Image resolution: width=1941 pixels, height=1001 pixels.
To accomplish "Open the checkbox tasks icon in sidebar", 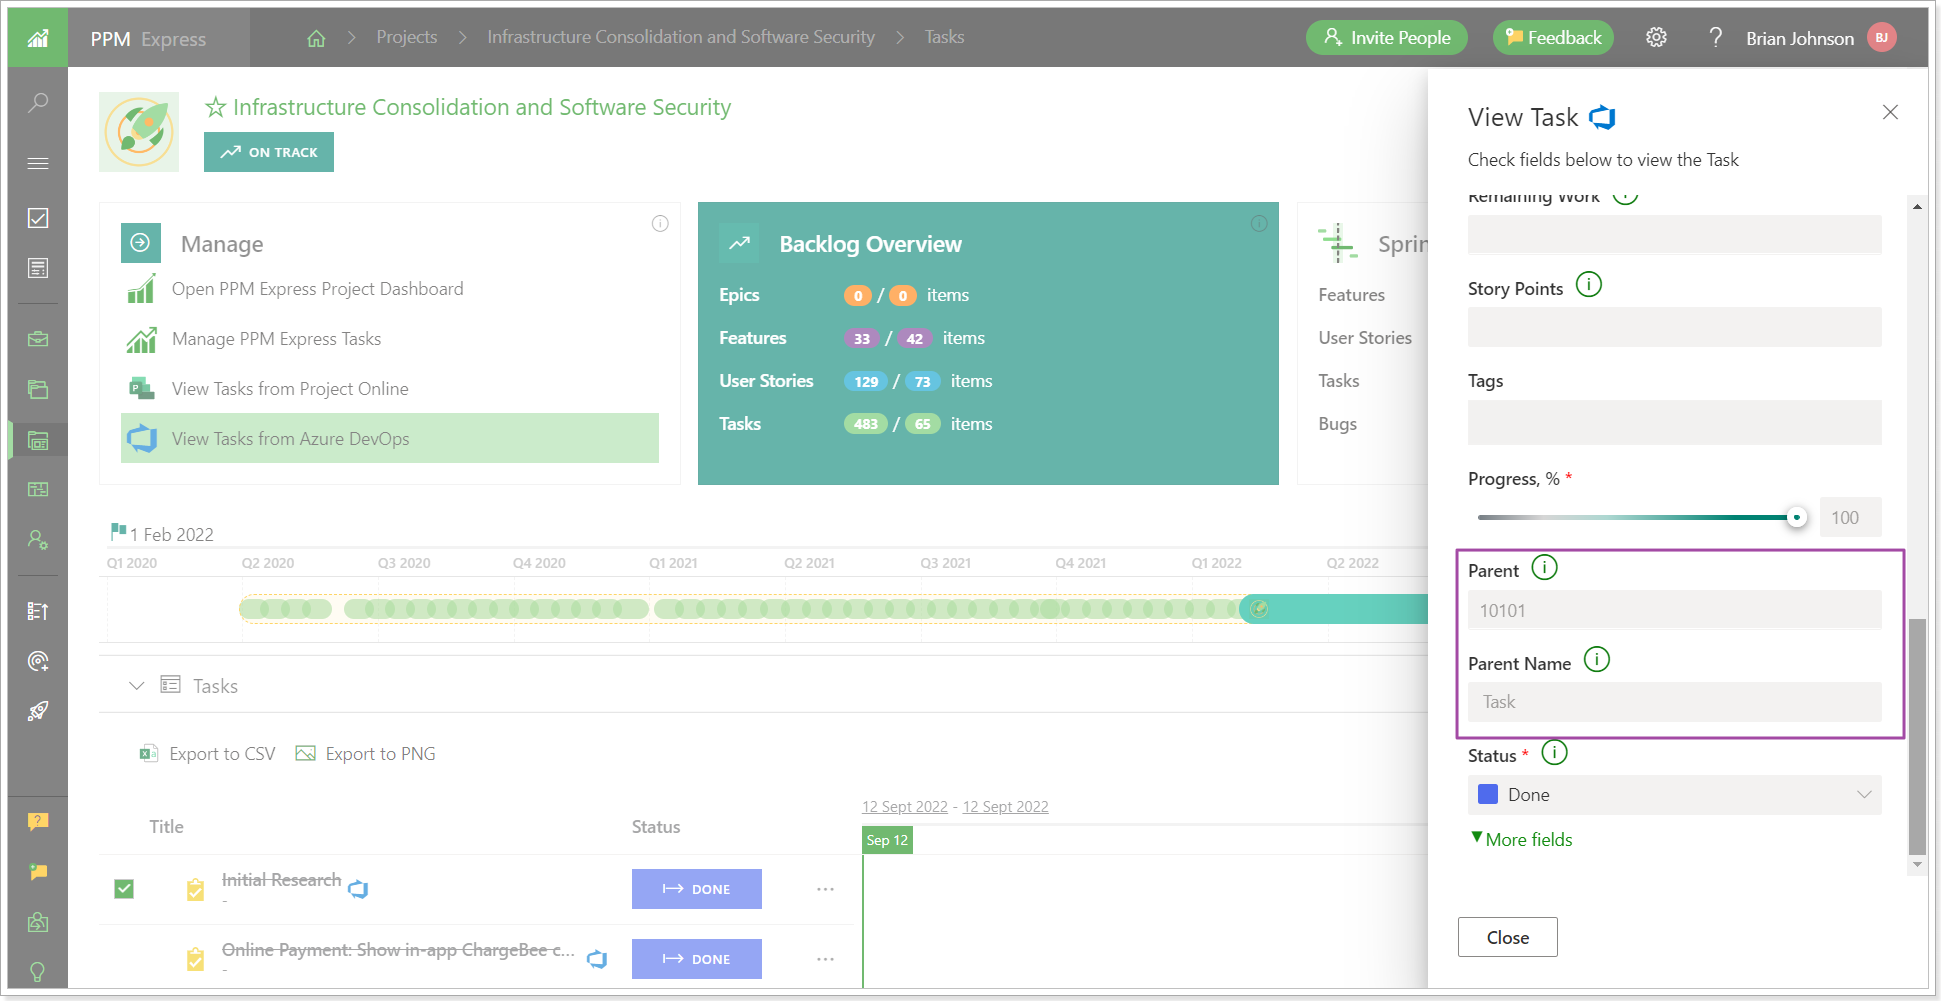I will pyautogui.click(x=38, y=218).
